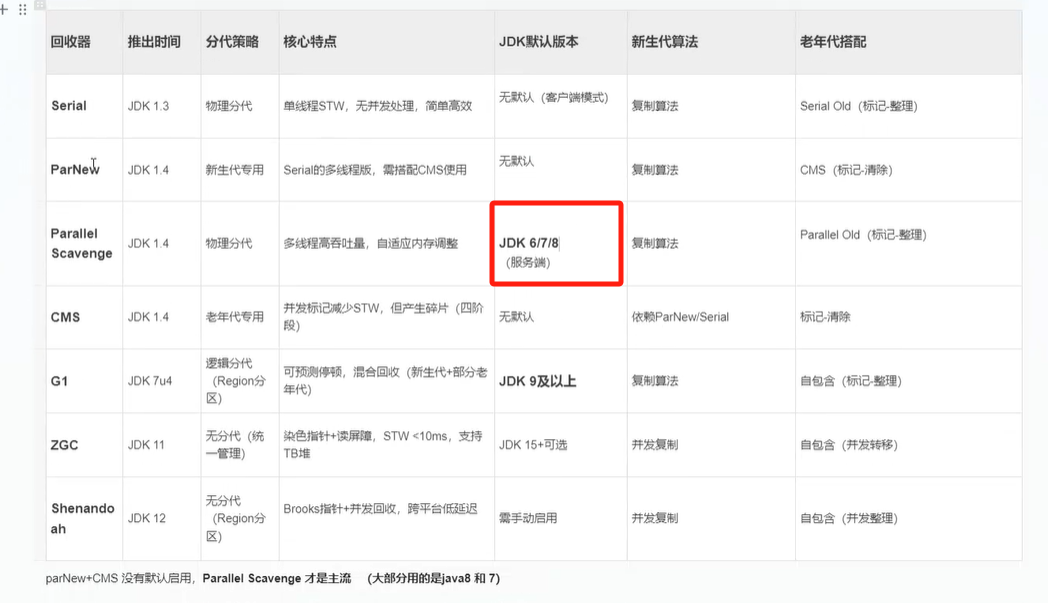Place cursor in the ParNew cell
Screen dimensions: 1048x603
click(x=75, y=170)
